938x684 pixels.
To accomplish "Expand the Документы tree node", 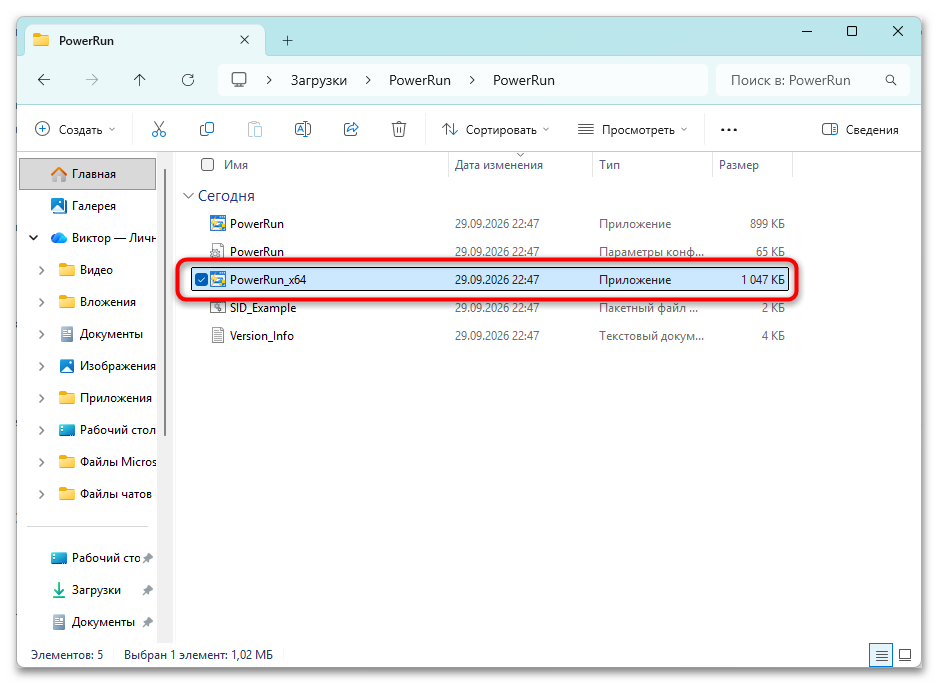I will tap(41, 334).
